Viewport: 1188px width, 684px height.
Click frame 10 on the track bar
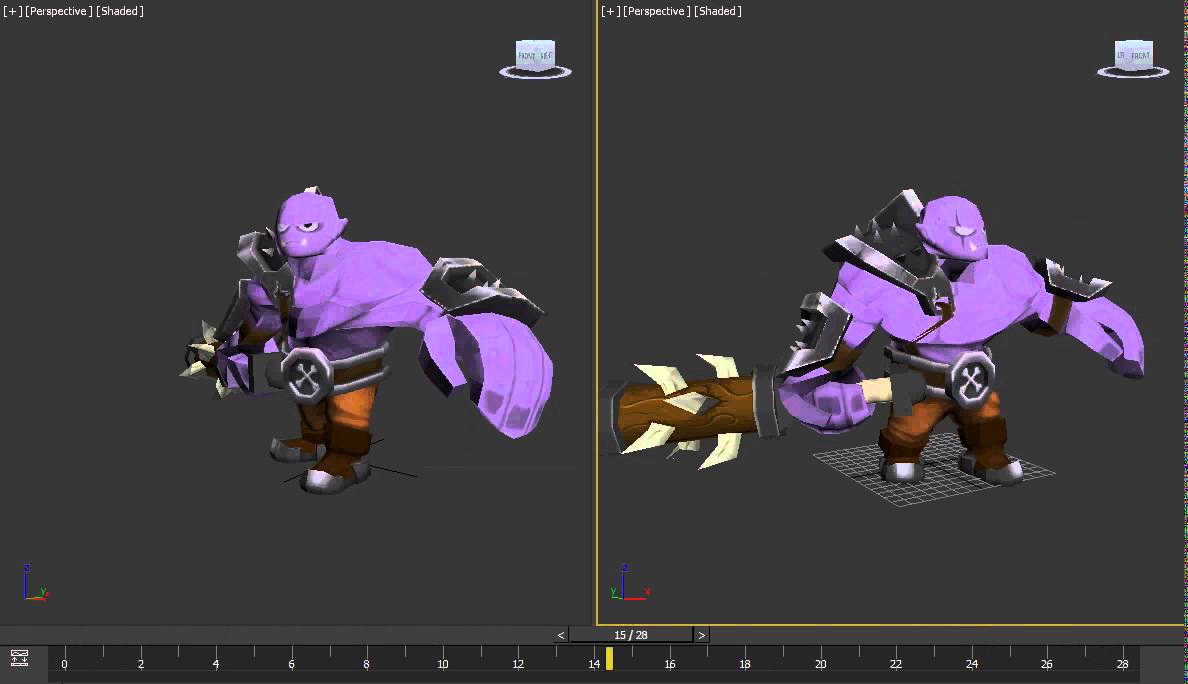442,664
